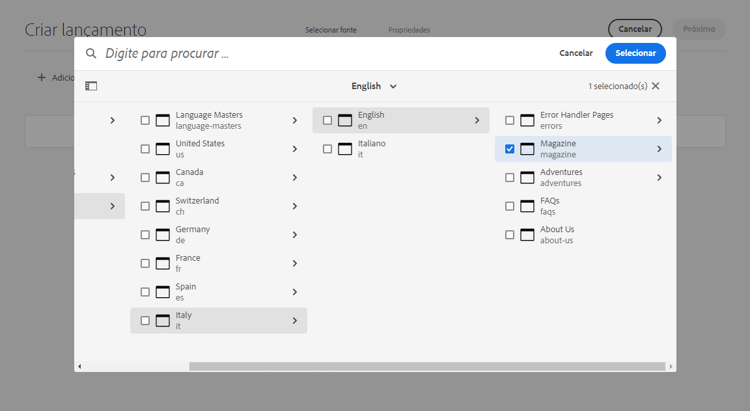Viewport: 750px width, 411px height.
Task: Click Cancelar in the picker dialog
Action: [576, 53]
